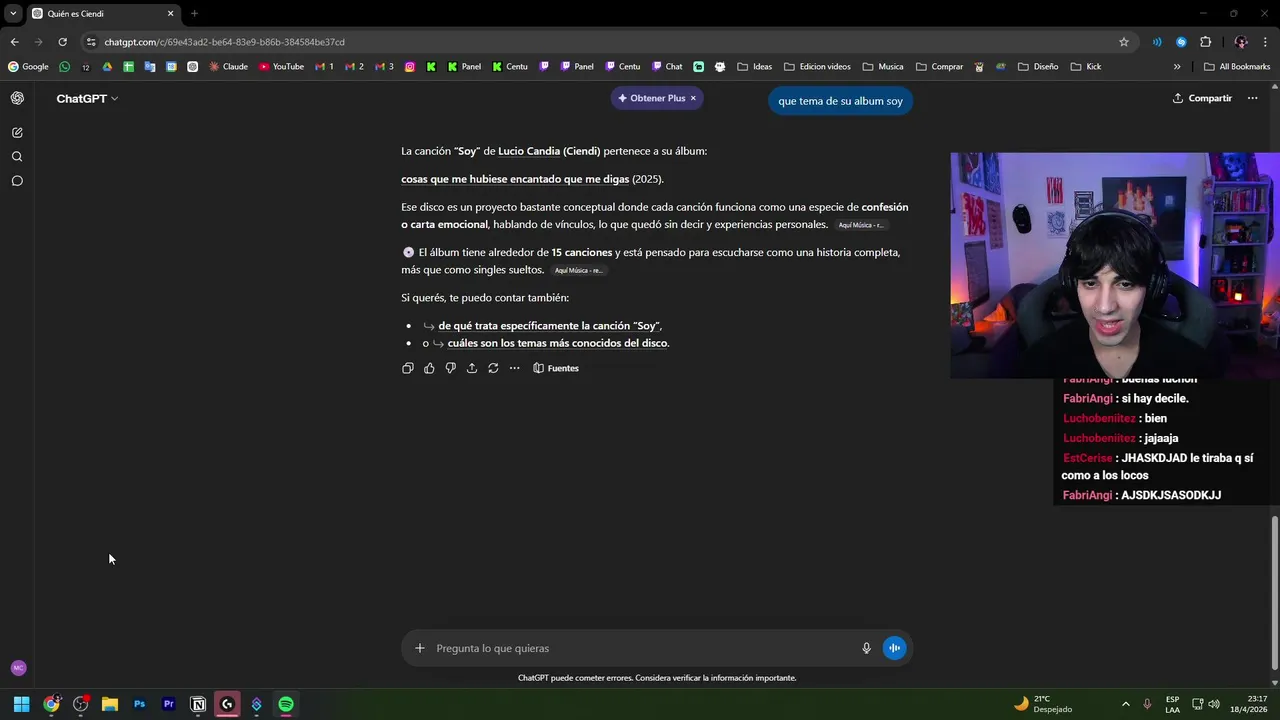Follow link about most known tracks
This screenshot has height=720, width=1280.
click(557, 343)
